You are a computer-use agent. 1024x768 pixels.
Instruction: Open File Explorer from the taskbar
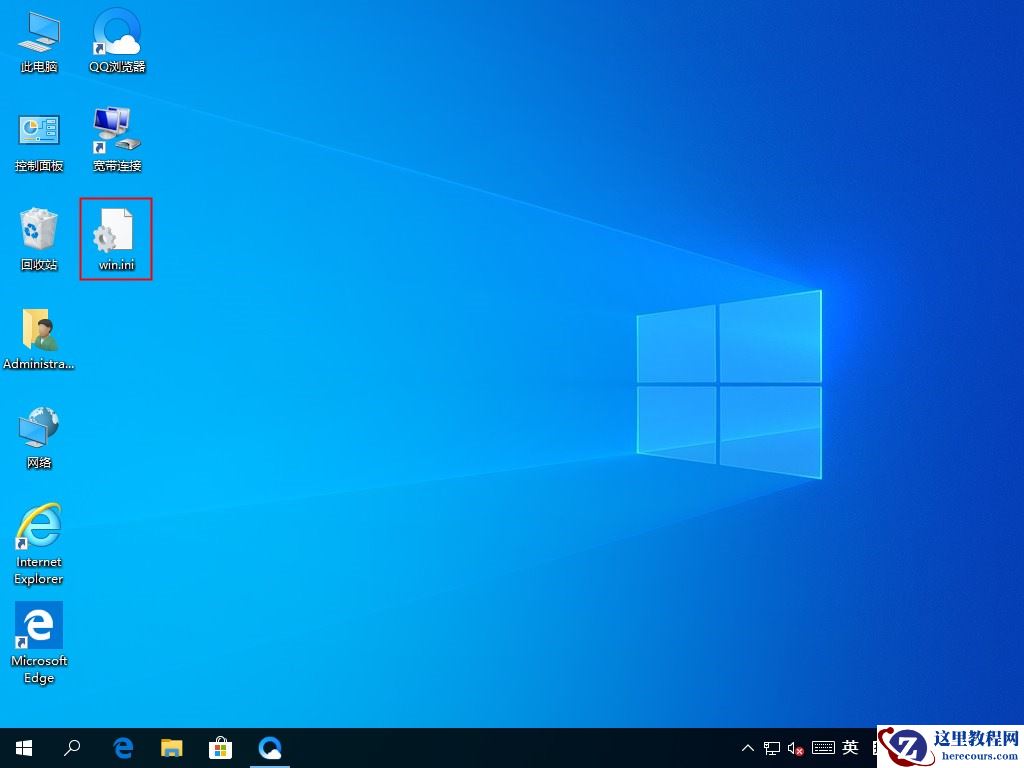tap(172, 748)
